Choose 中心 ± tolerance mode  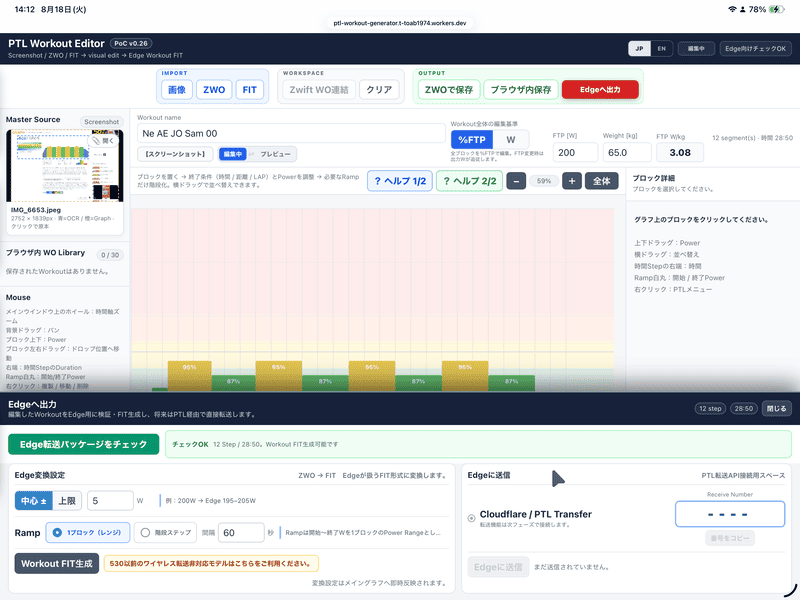click(34, 501)
